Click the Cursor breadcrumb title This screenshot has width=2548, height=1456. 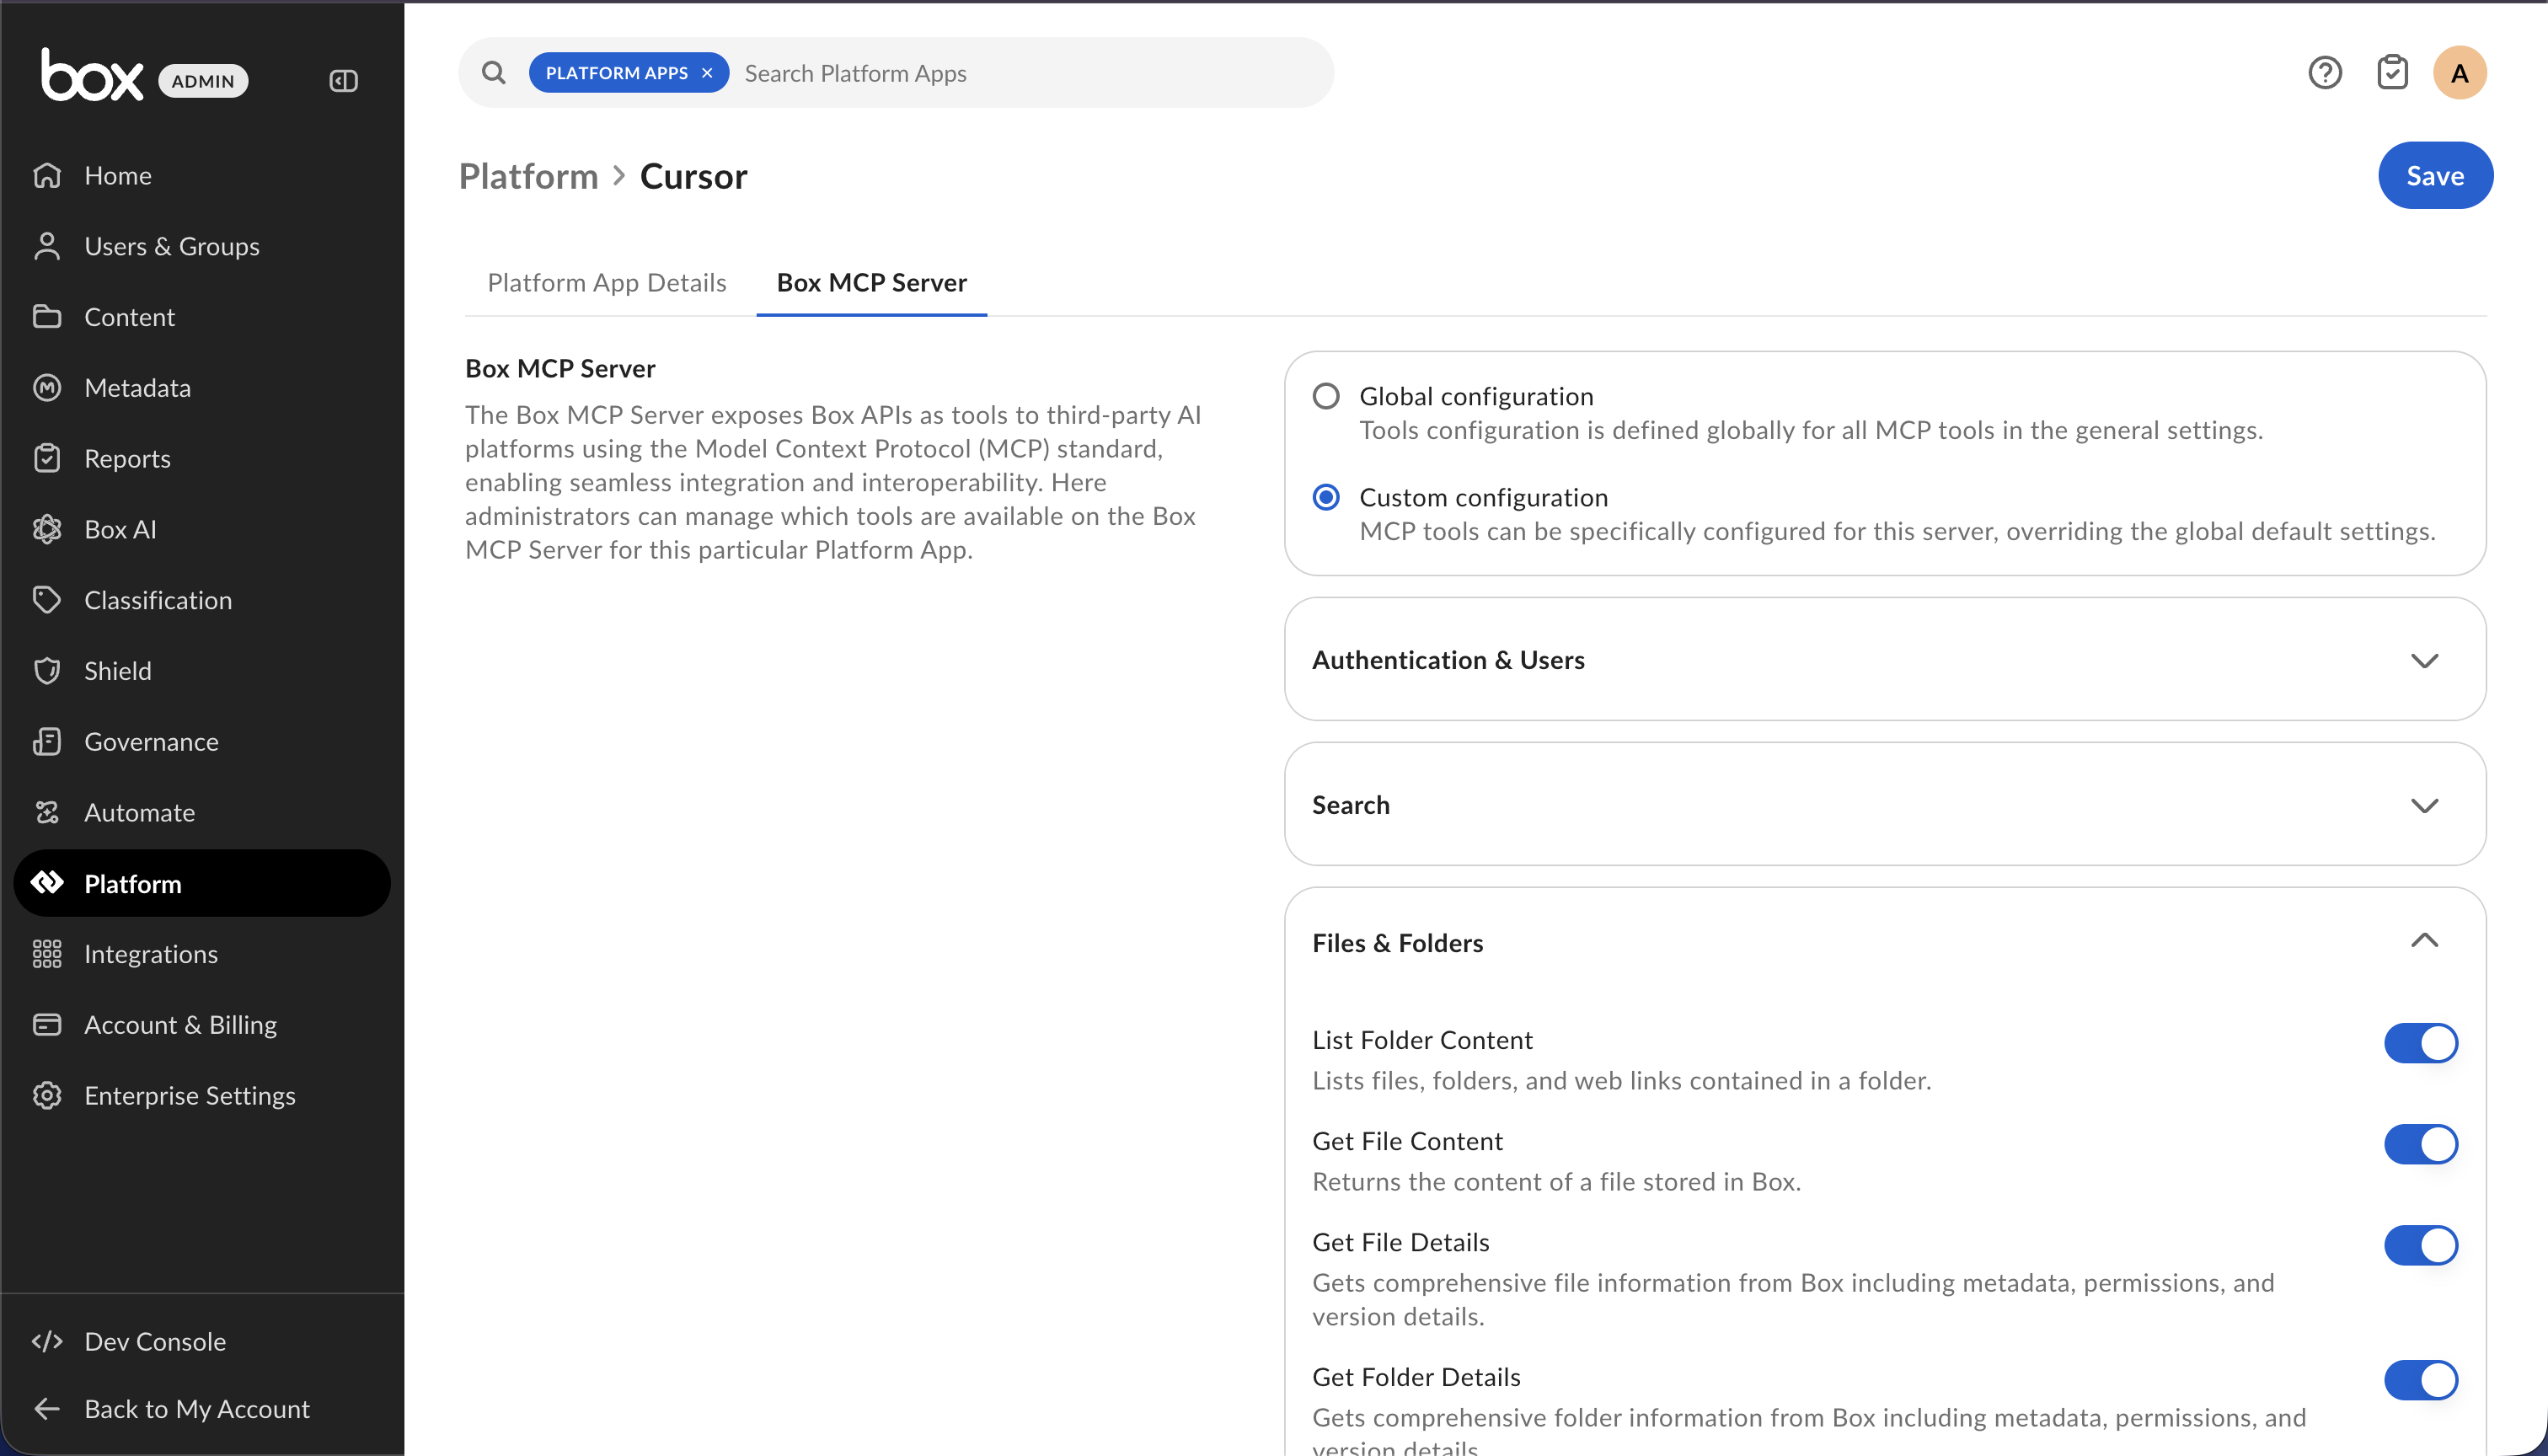pos(693,176)
